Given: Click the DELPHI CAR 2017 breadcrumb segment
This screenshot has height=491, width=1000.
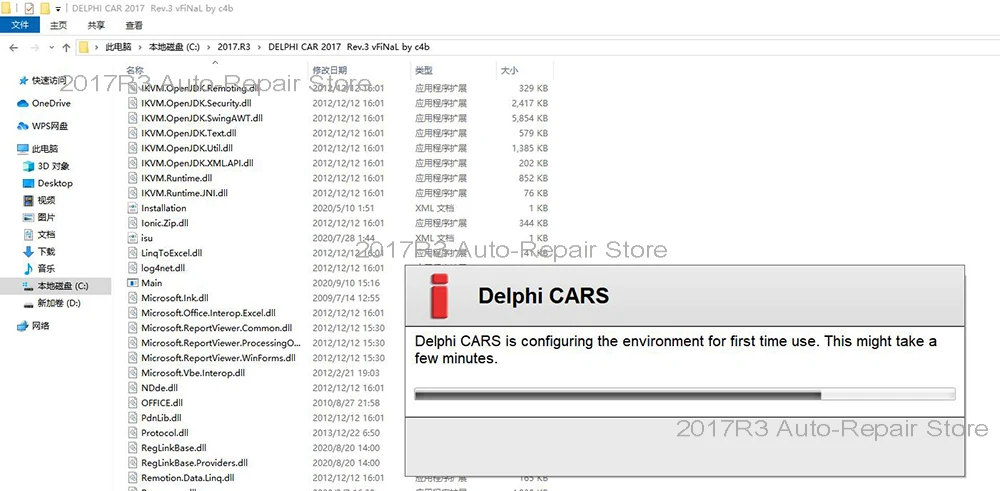Looking at the screenshot, I should (348, 47).
